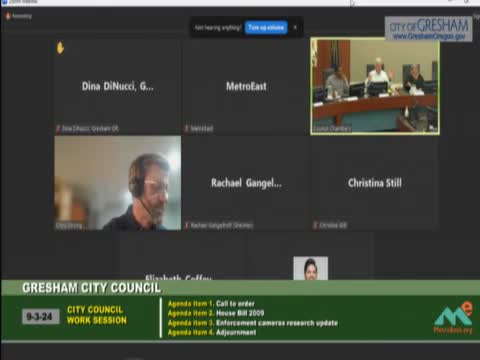Image resolution: width=480 pixels, height=360 pixels.
Task: Click the Turn up volume button
Action: pos(266,27)
